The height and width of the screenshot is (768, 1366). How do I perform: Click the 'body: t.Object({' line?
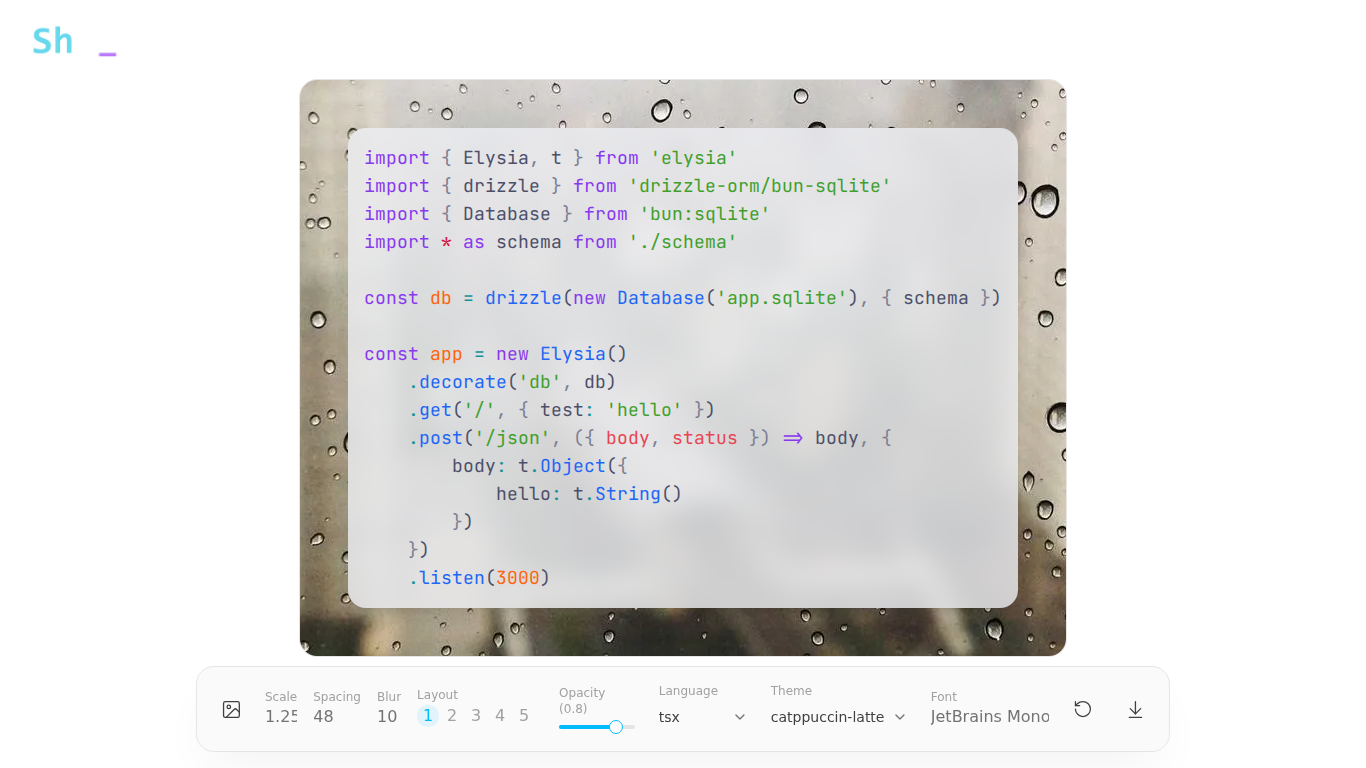(x=540, y=466)
